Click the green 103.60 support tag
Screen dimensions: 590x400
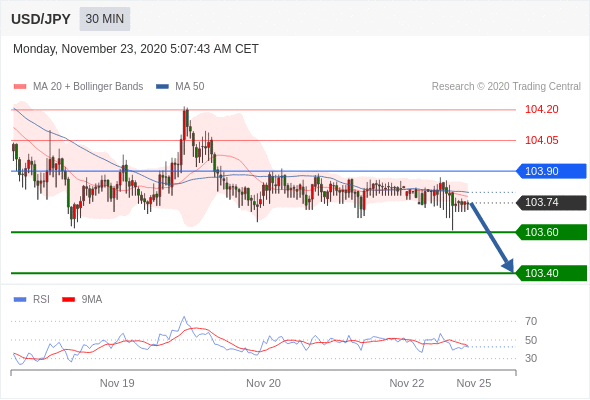click(551, 232)
